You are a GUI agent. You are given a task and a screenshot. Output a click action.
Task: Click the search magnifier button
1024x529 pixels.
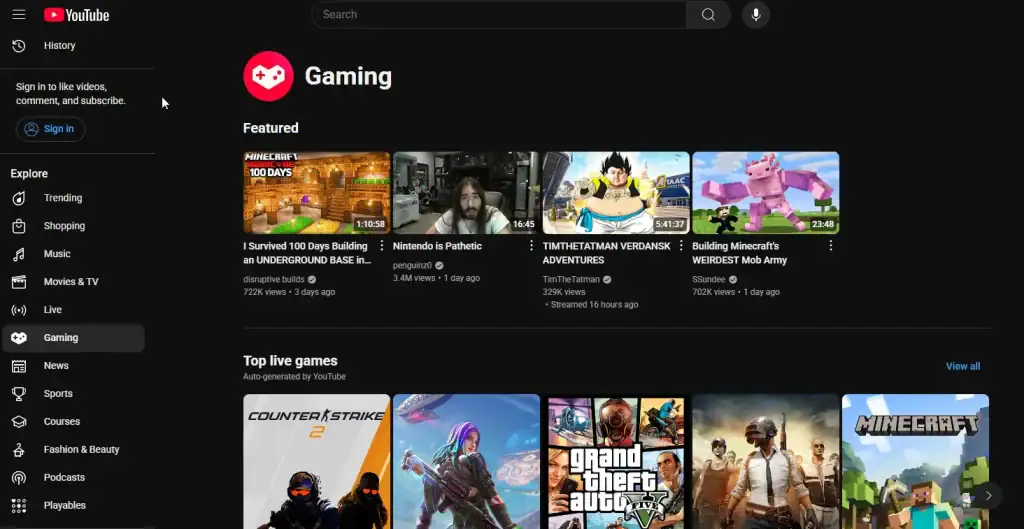pyautogui.click(x=708, y=14)
